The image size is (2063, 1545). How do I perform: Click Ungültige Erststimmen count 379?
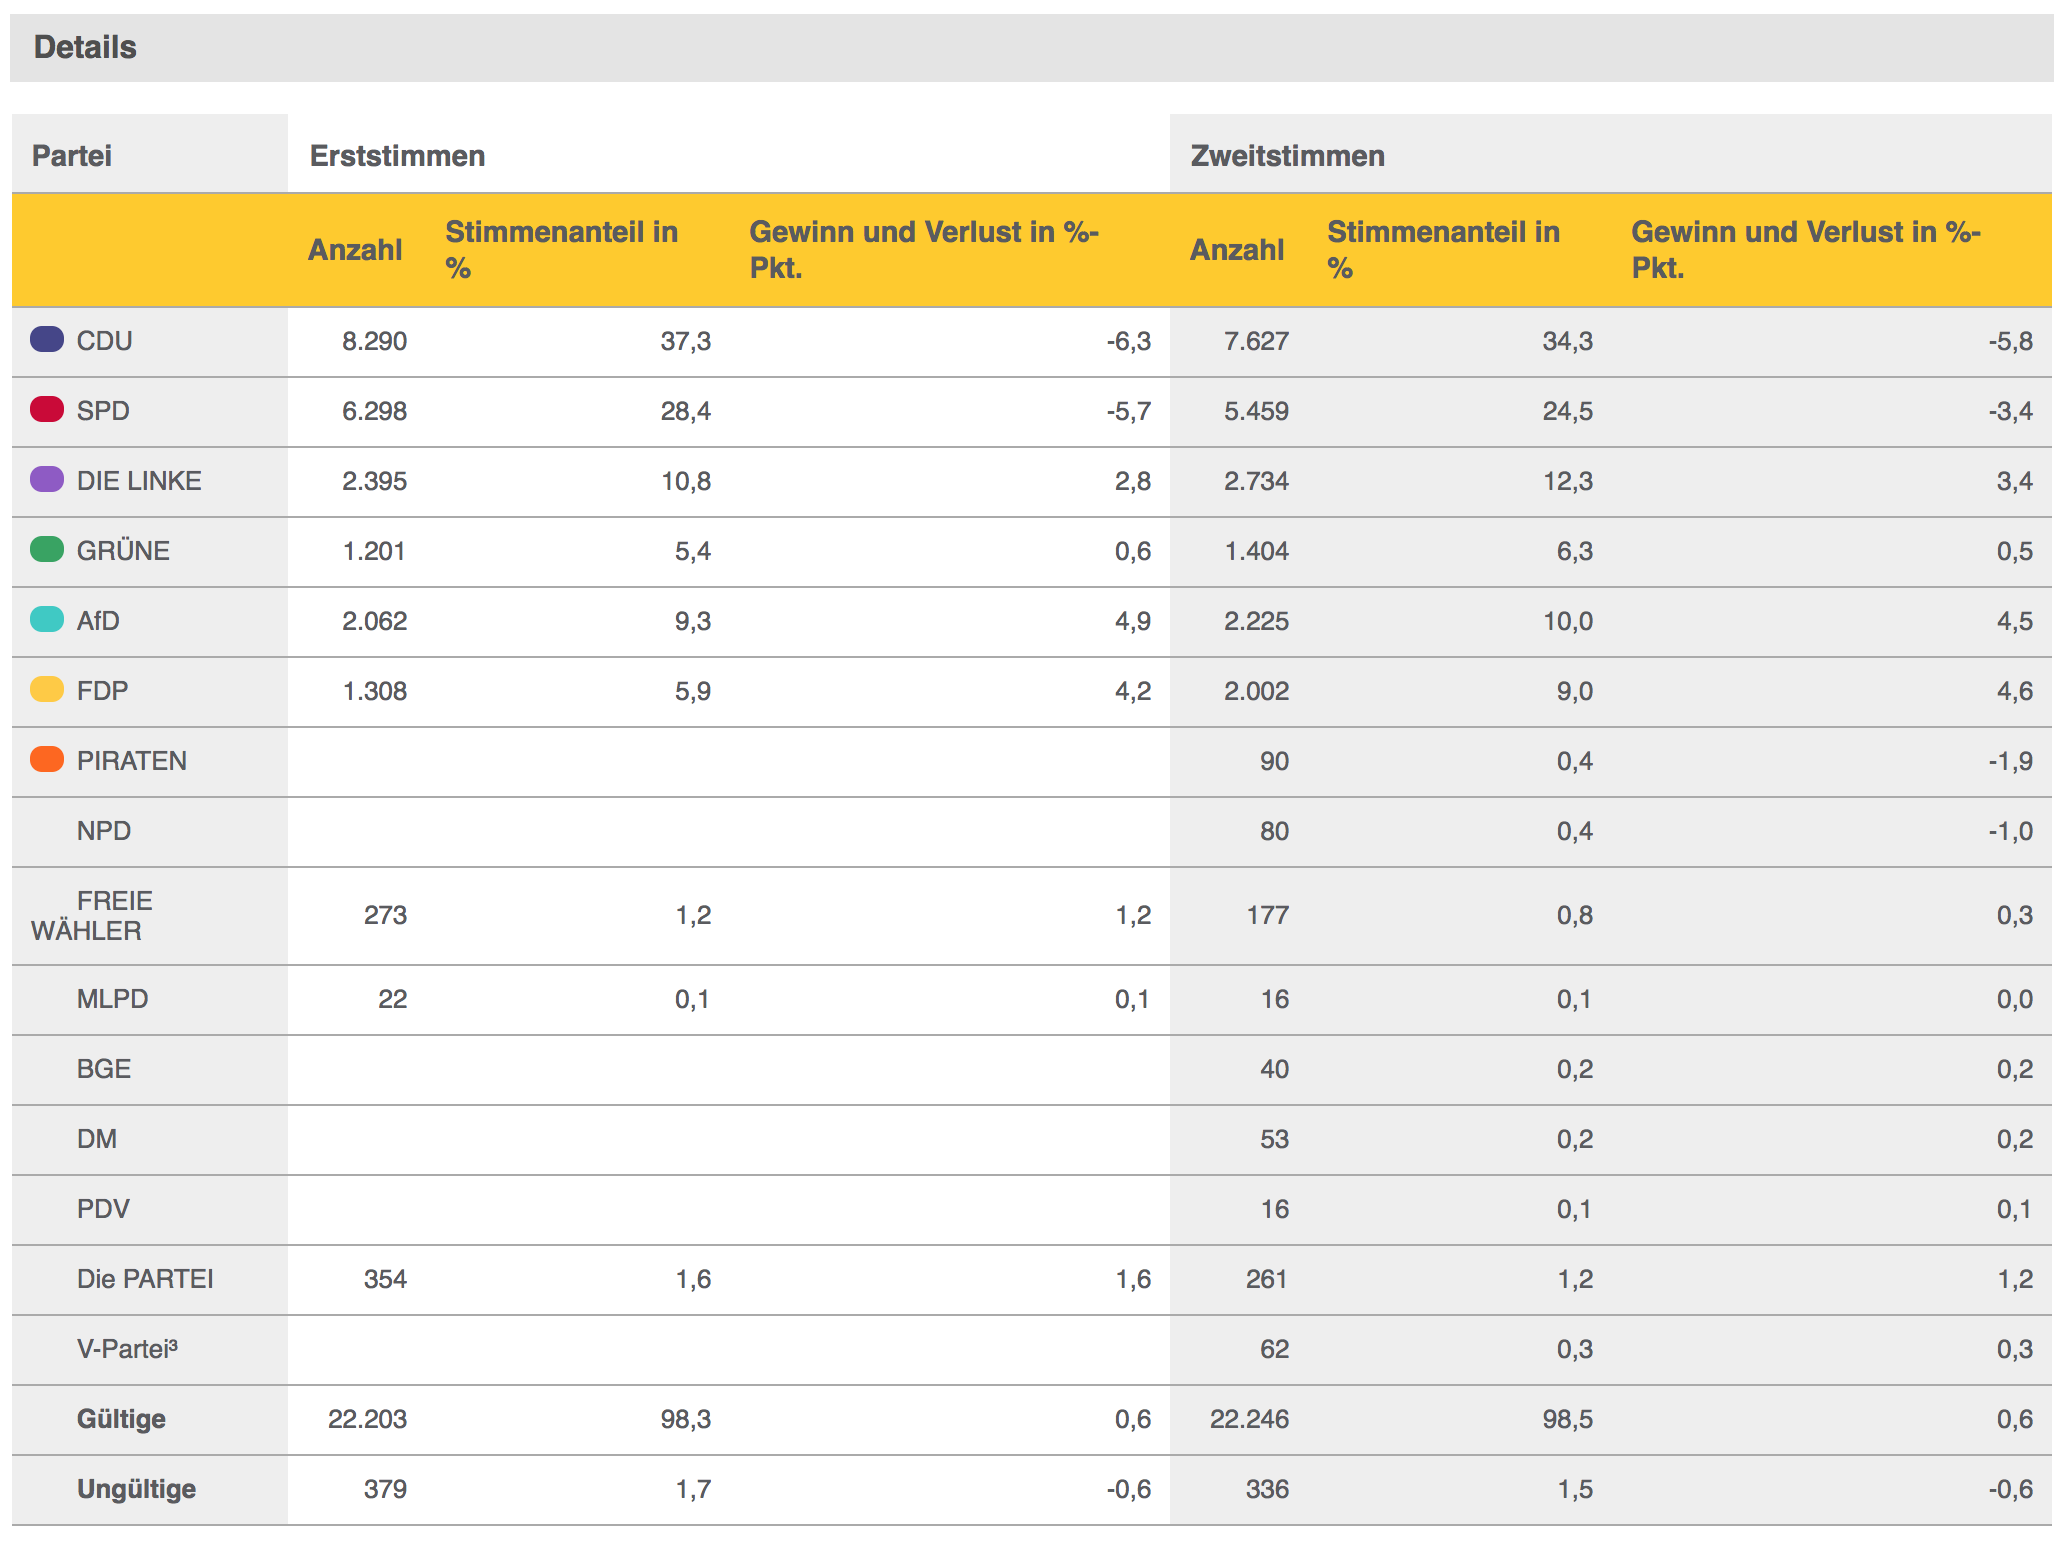(x=385, y=1489)
